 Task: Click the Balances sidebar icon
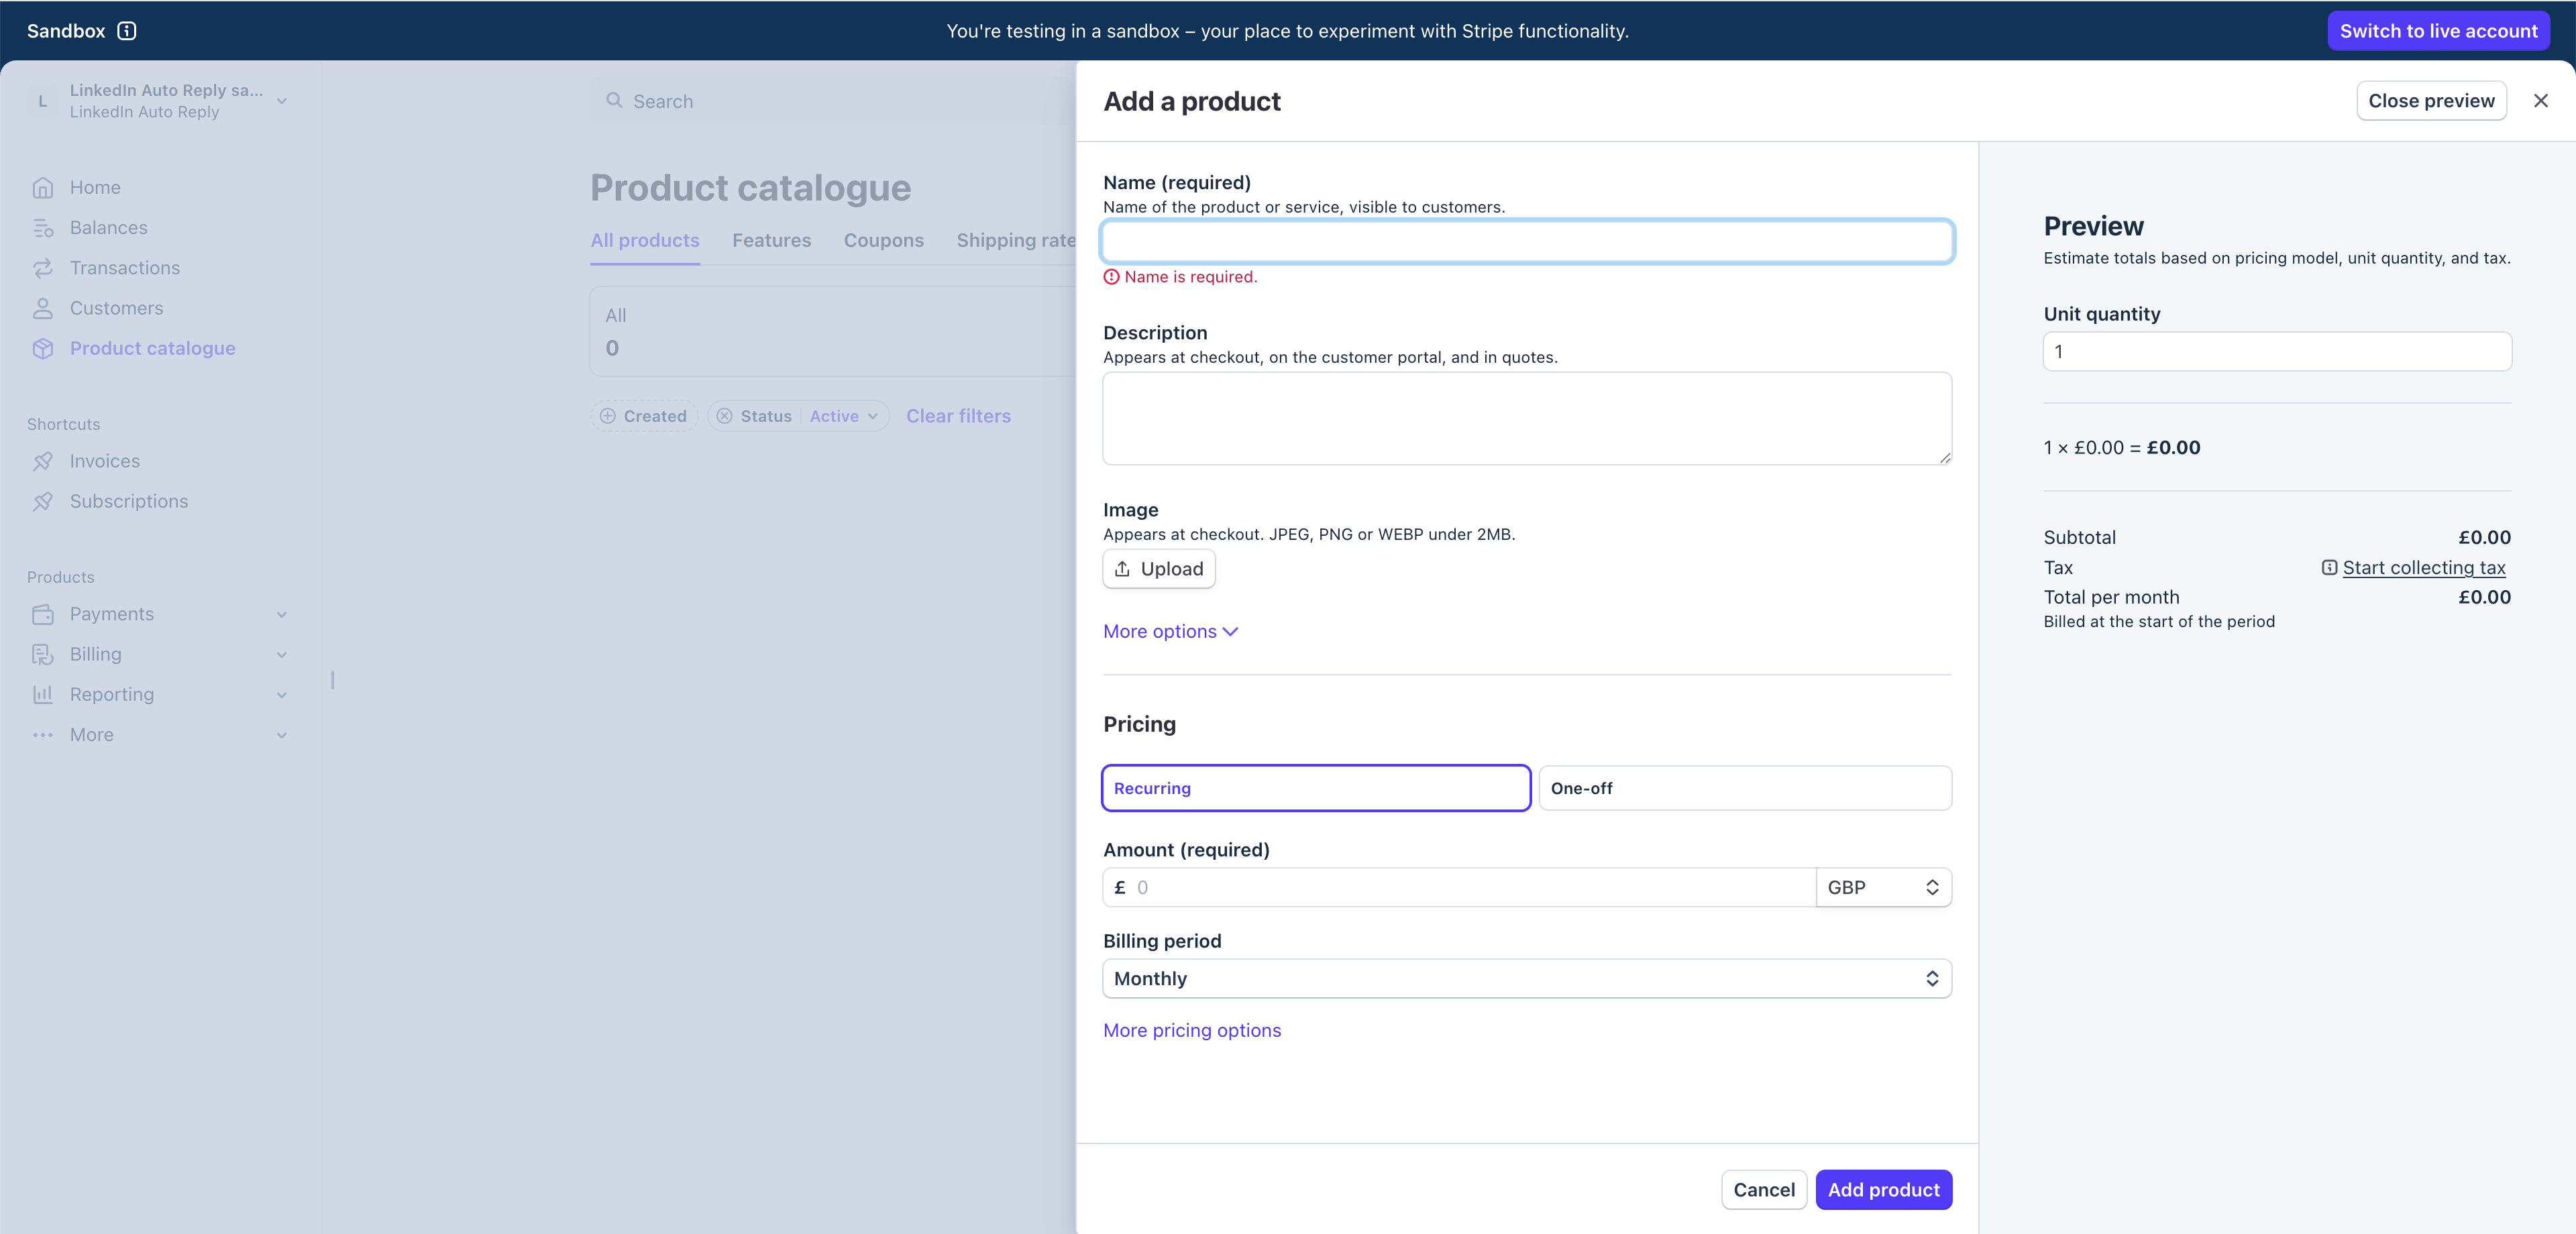point(42,228)
